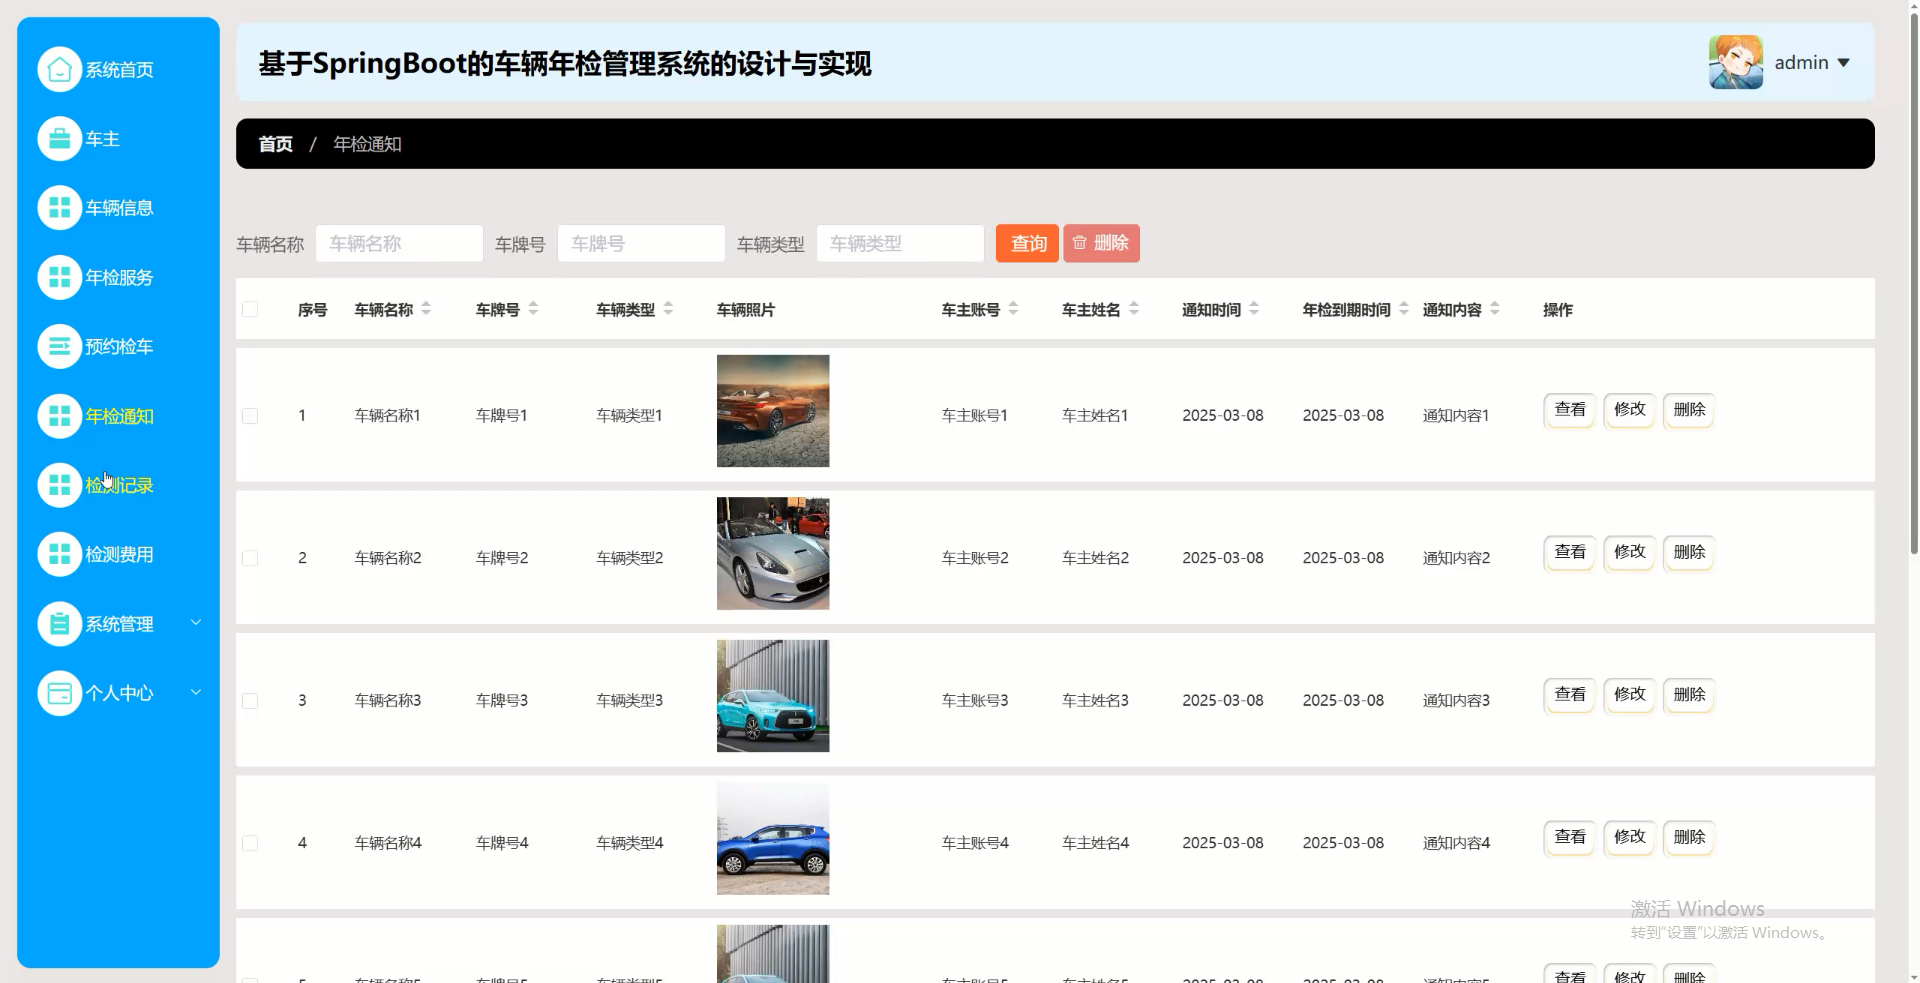This screenshot has height=983, width=1920.
Task: Toggle the select-all checkbox in table header
Action: 250,309
